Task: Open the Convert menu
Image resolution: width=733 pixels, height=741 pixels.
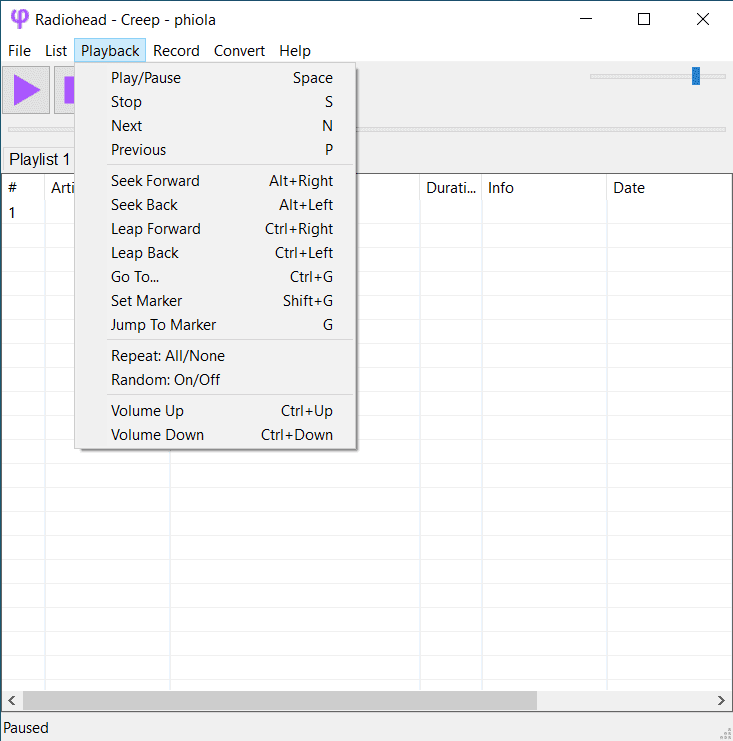Action: (239, 51)
